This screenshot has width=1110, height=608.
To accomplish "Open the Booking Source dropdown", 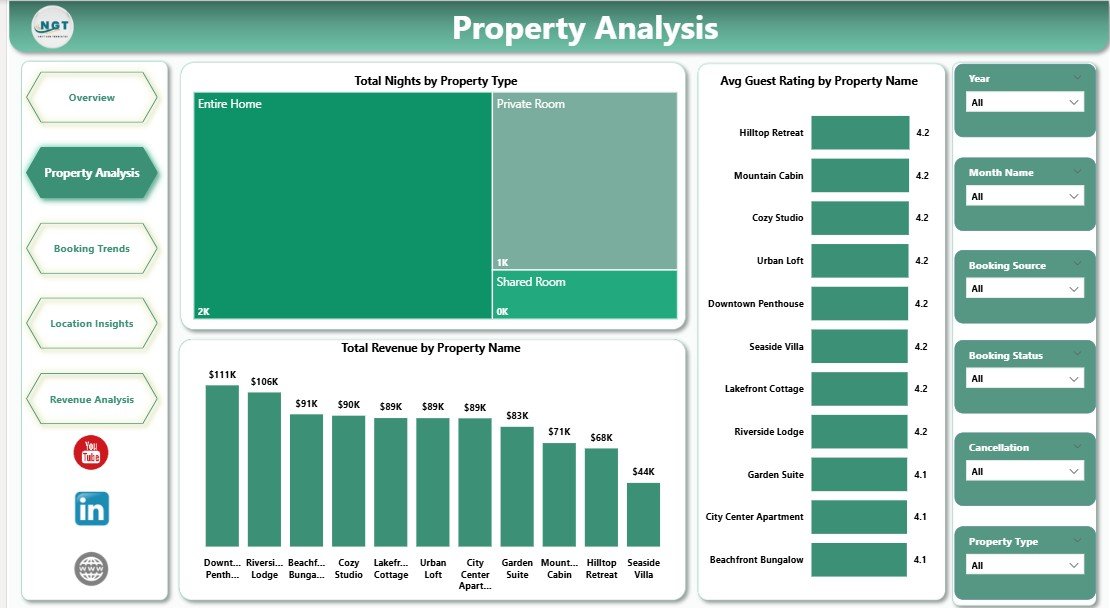I will [x=1025, y=289].
